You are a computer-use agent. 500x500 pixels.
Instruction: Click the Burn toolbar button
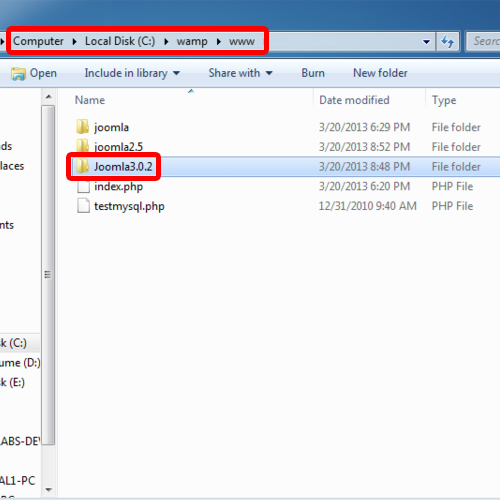313,73
